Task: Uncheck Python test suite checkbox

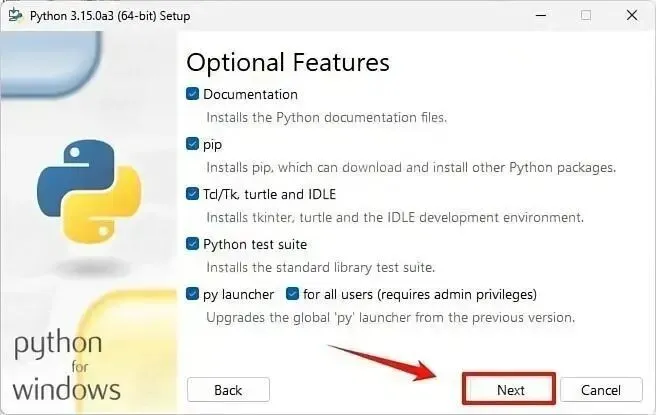Action: (x=192, y=244)
